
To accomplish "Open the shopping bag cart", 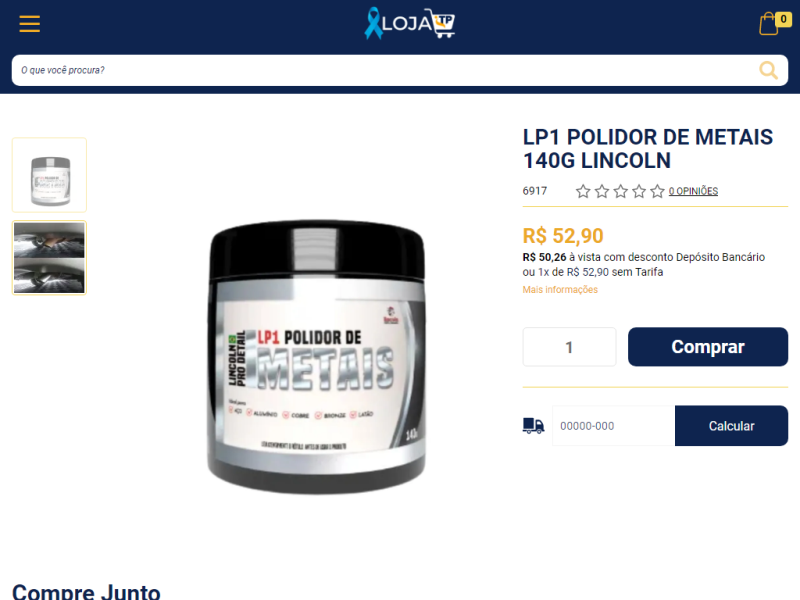I will [x=769, y=24].
